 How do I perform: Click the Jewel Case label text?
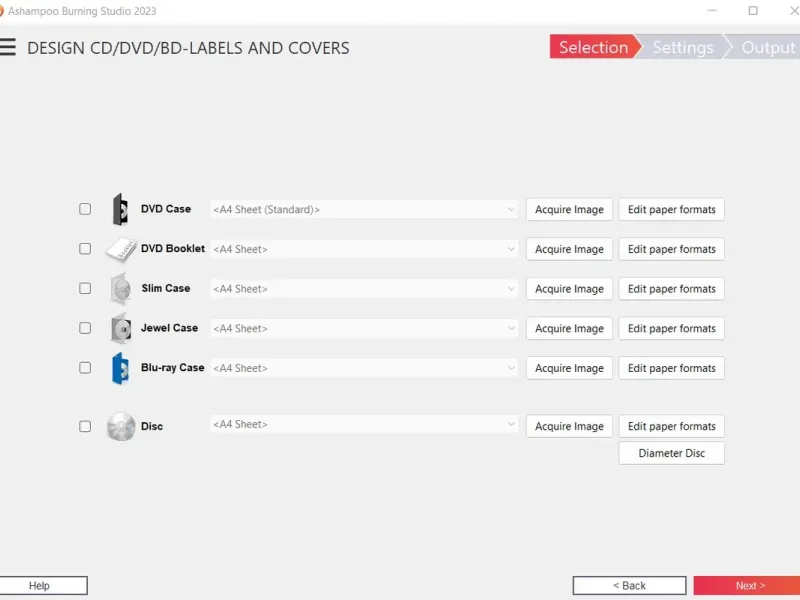click(169, 328)
